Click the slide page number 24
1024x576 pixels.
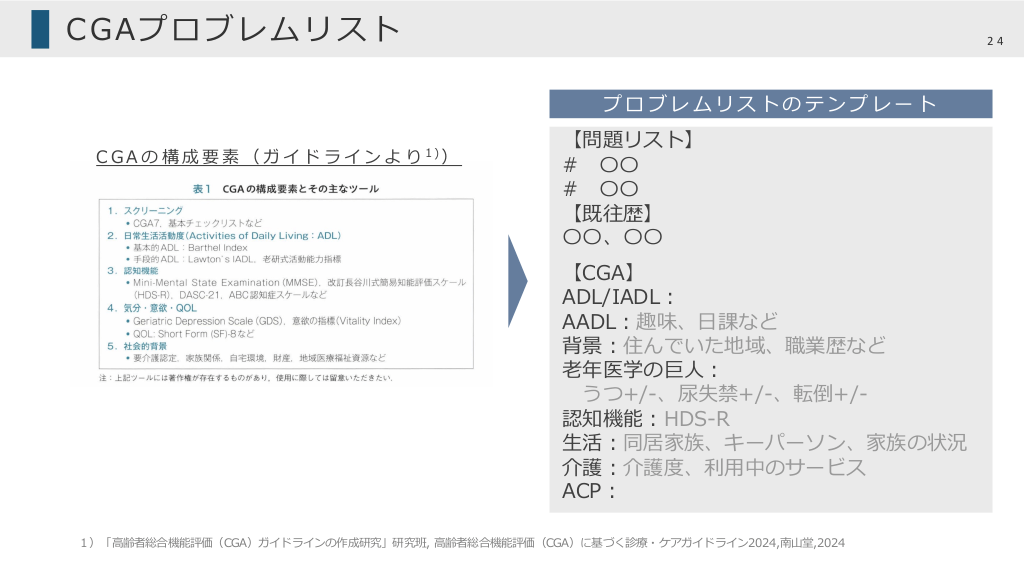coord(994,41)
